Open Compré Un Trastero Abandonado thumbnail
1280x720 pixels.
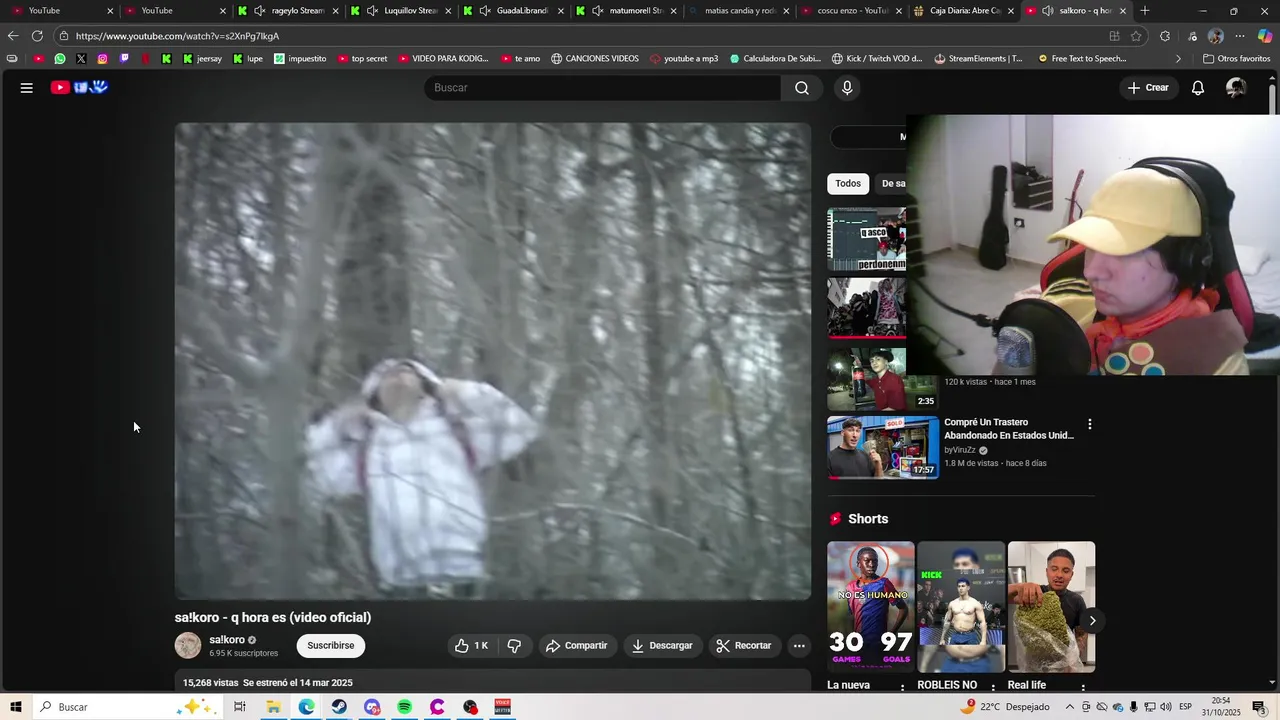[x=883, y=447]
